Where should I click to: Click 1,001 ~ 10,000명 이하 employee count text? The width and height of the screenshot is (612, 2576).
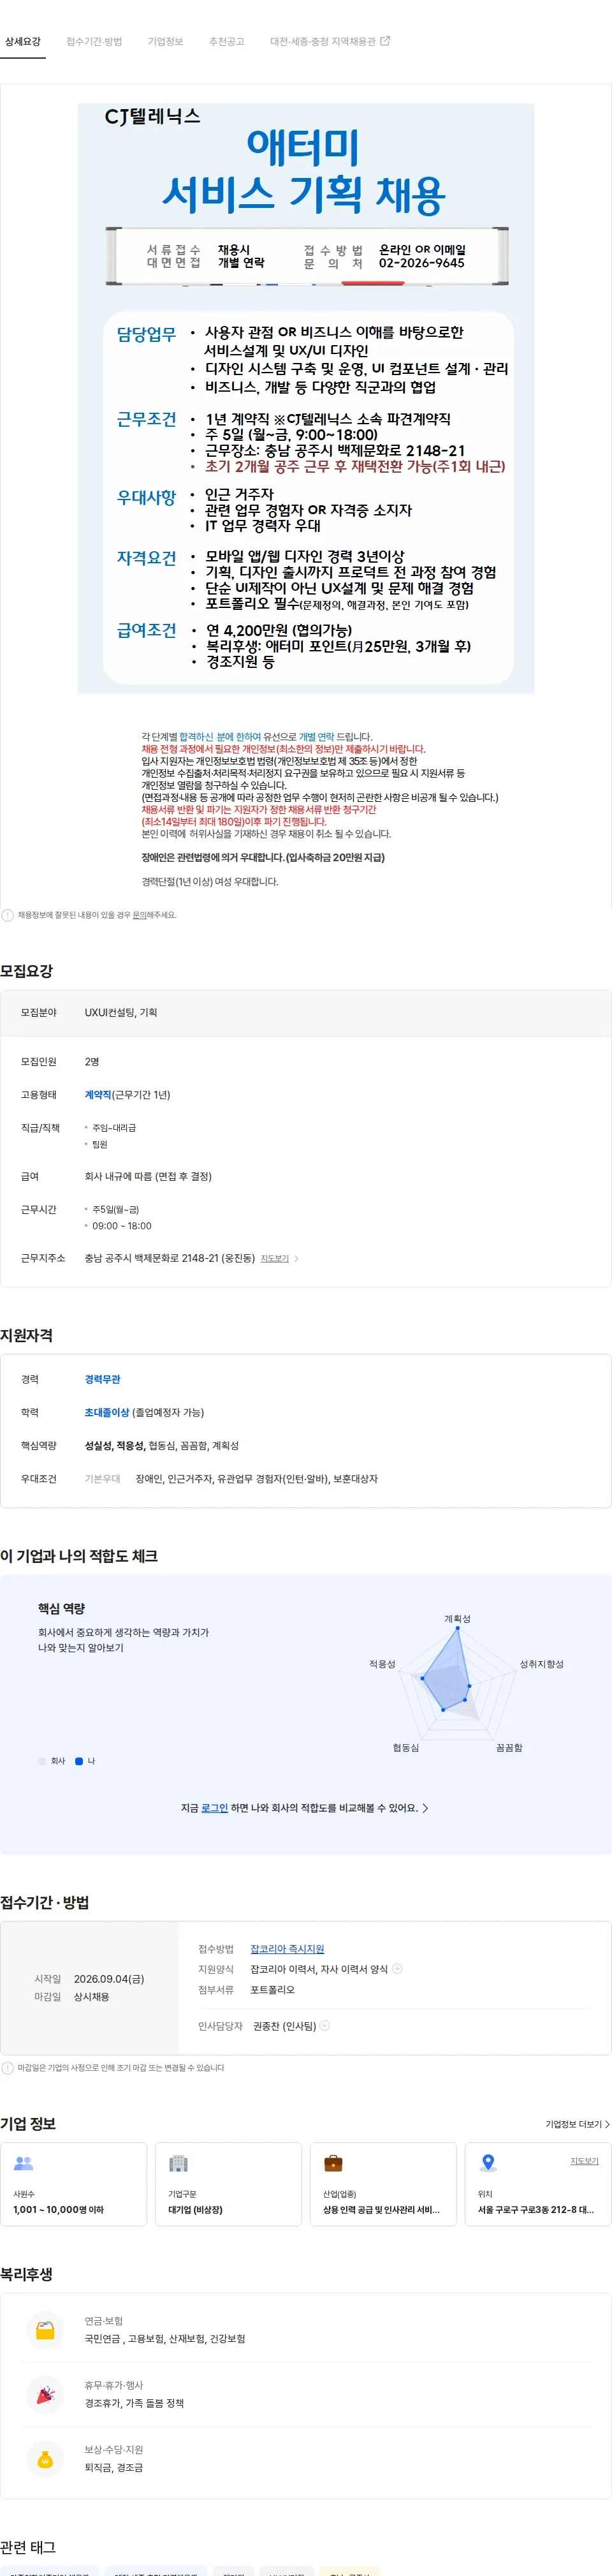pos(58,2210)
